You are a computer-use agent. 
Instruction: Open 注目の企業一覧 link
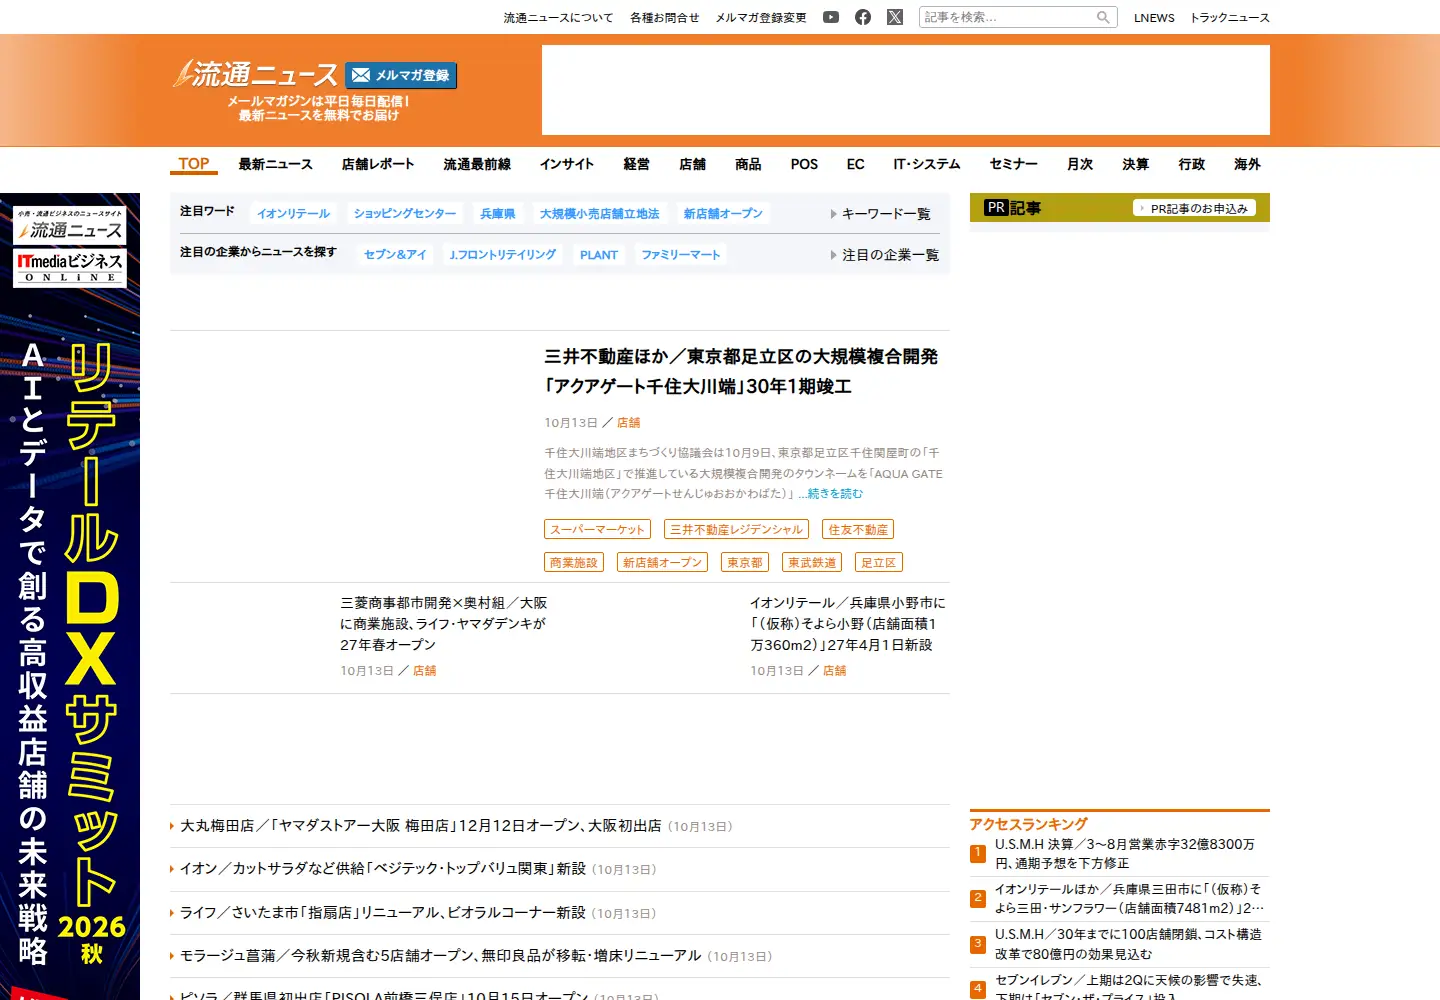point(885,255)
